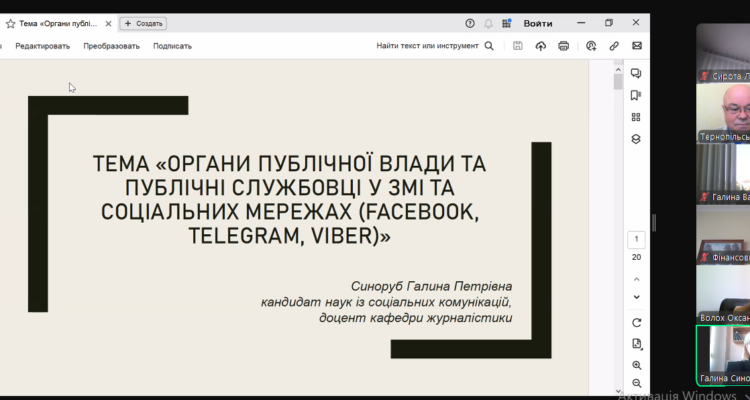Click the line "кандидат наук із соціальних комунікацій,"
This screenshot has height=400, width=750.
(x=386, y=302)
